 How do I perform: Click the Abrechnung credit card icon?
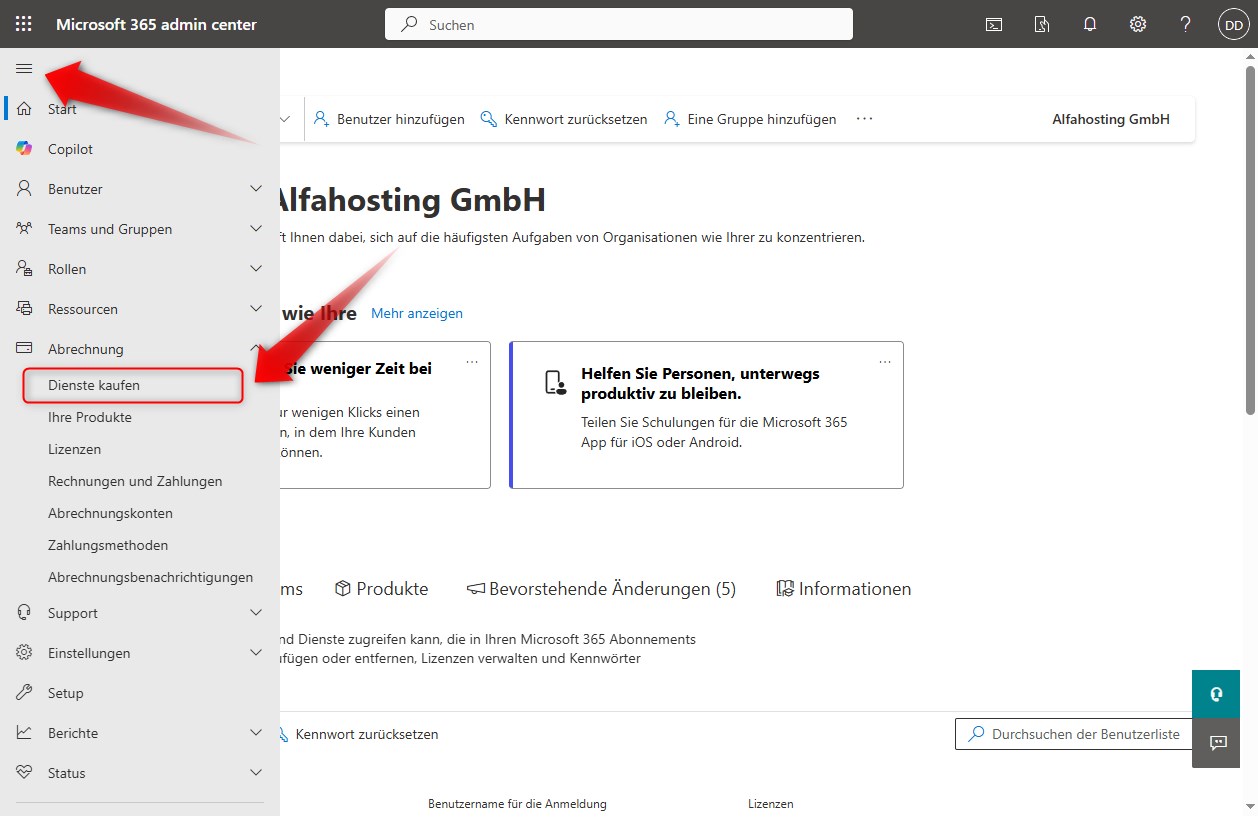coord(25,349)
